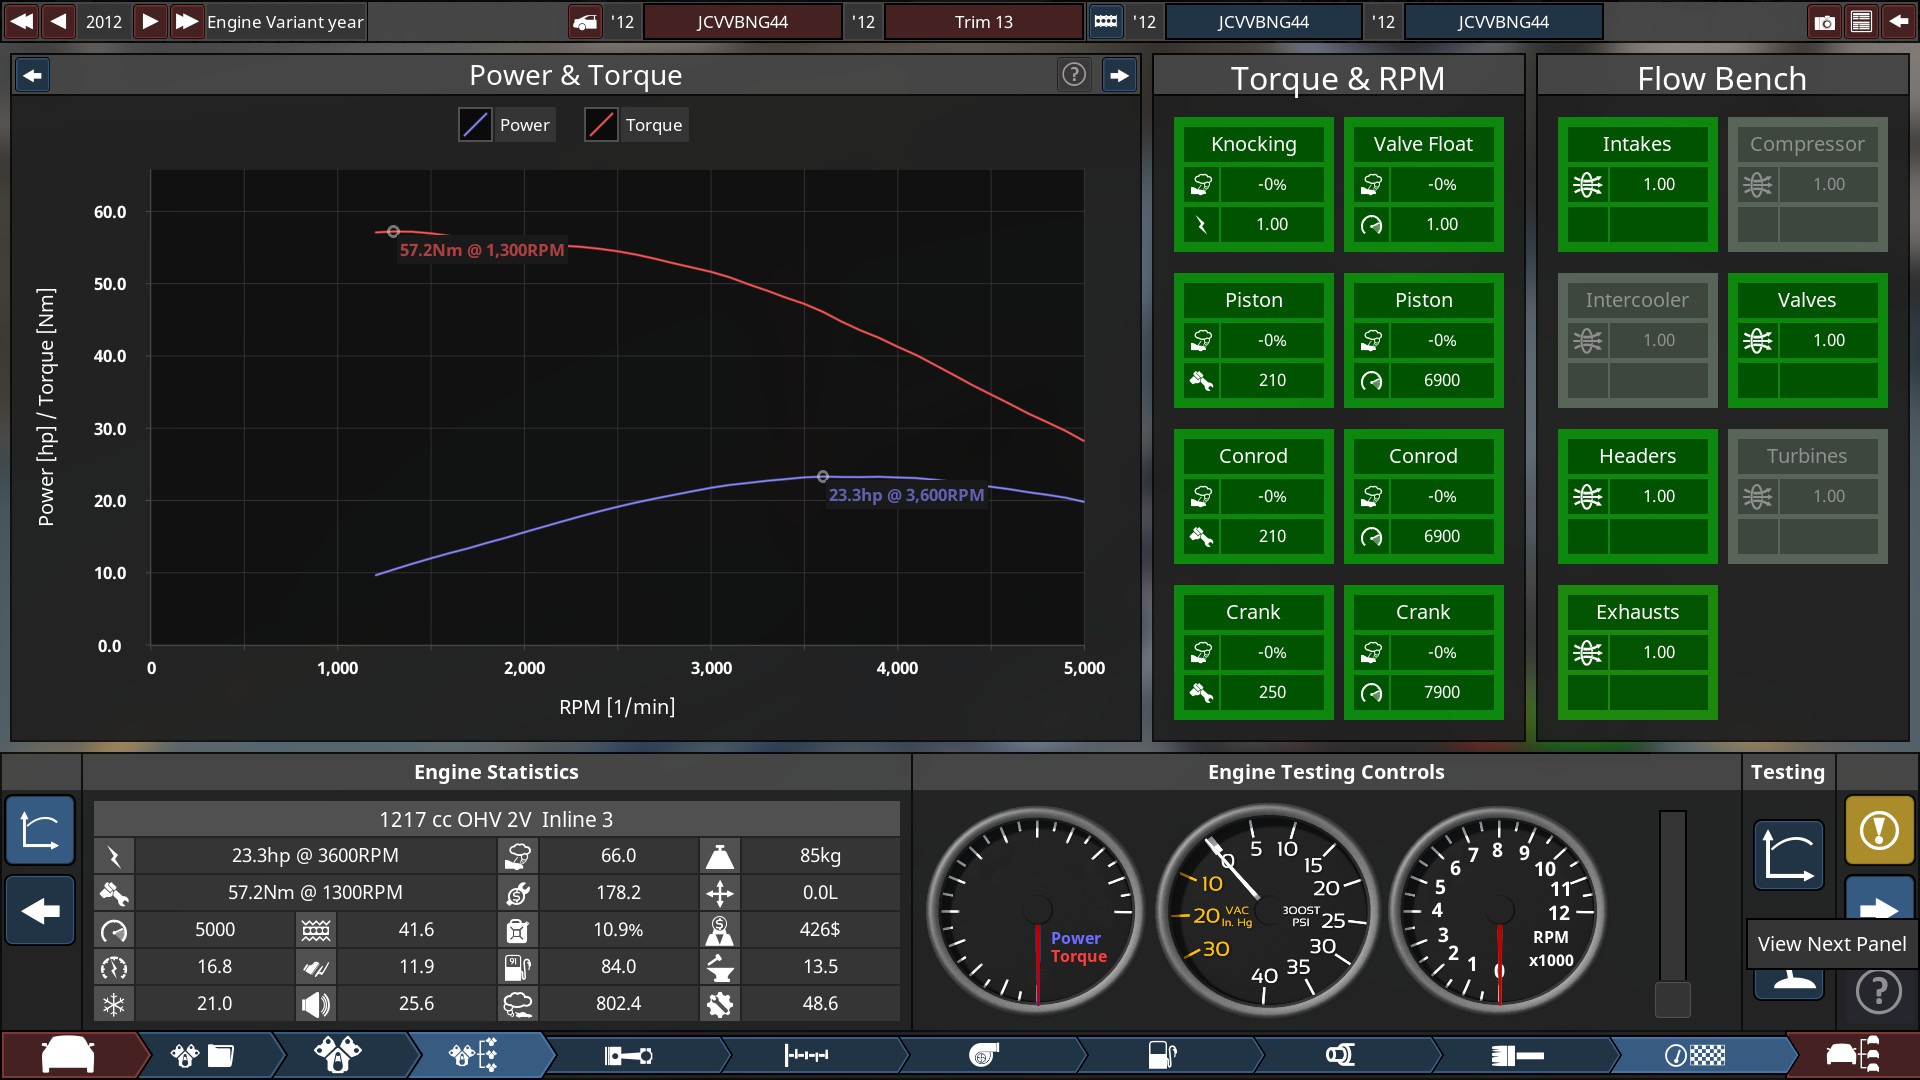Viewport: 1920px width, 1080px height.
Task: Click the max RPM gauge icon beside 5000
Action: [114, 930]
